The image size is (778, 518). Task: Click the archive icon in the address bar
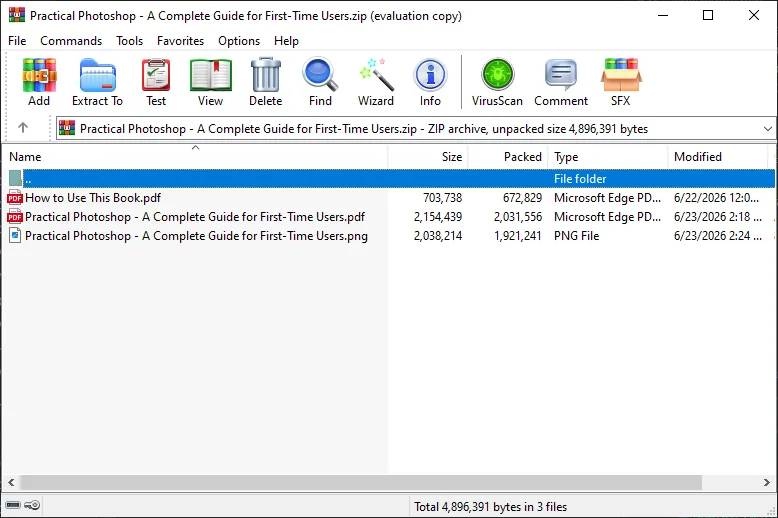point(67,128)
